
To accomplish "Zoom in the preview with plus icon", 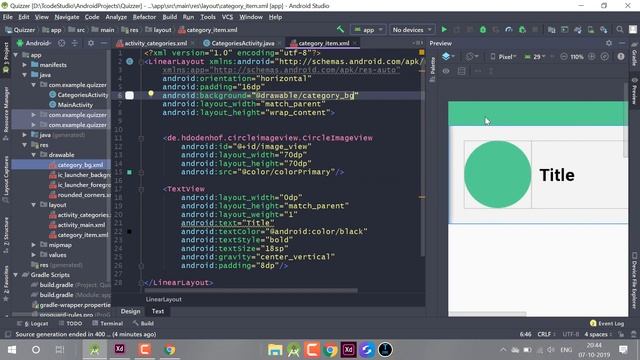I will (591, 57).
